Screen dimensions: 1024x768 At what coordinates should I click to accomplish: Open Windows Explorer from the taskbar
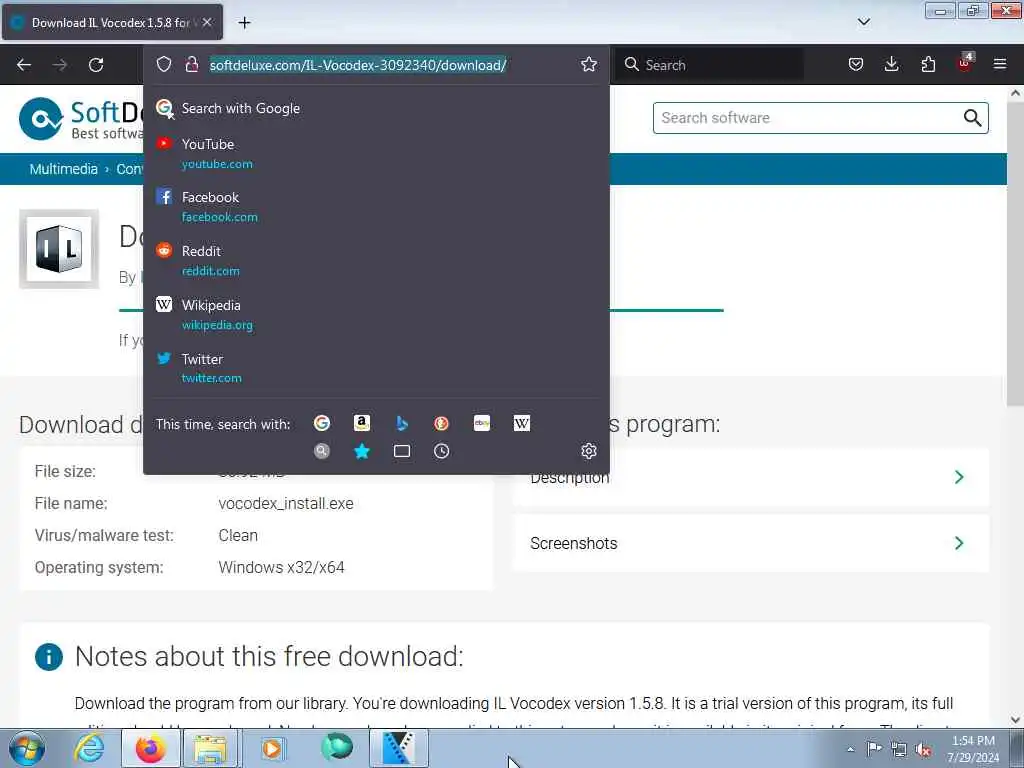[x=210, y=748]
